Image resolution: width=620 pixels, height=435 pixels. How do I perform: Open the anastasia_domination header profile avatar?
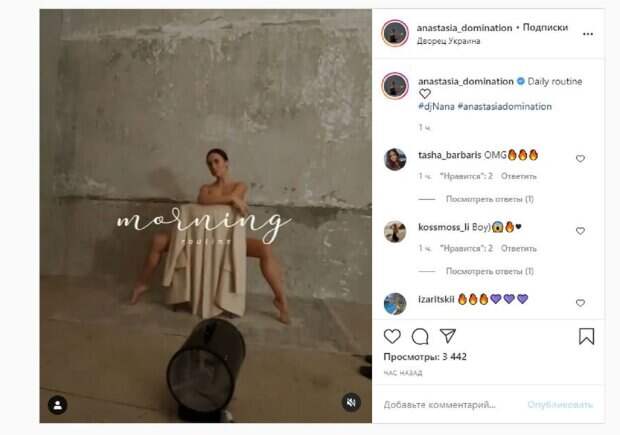point(395,33)
